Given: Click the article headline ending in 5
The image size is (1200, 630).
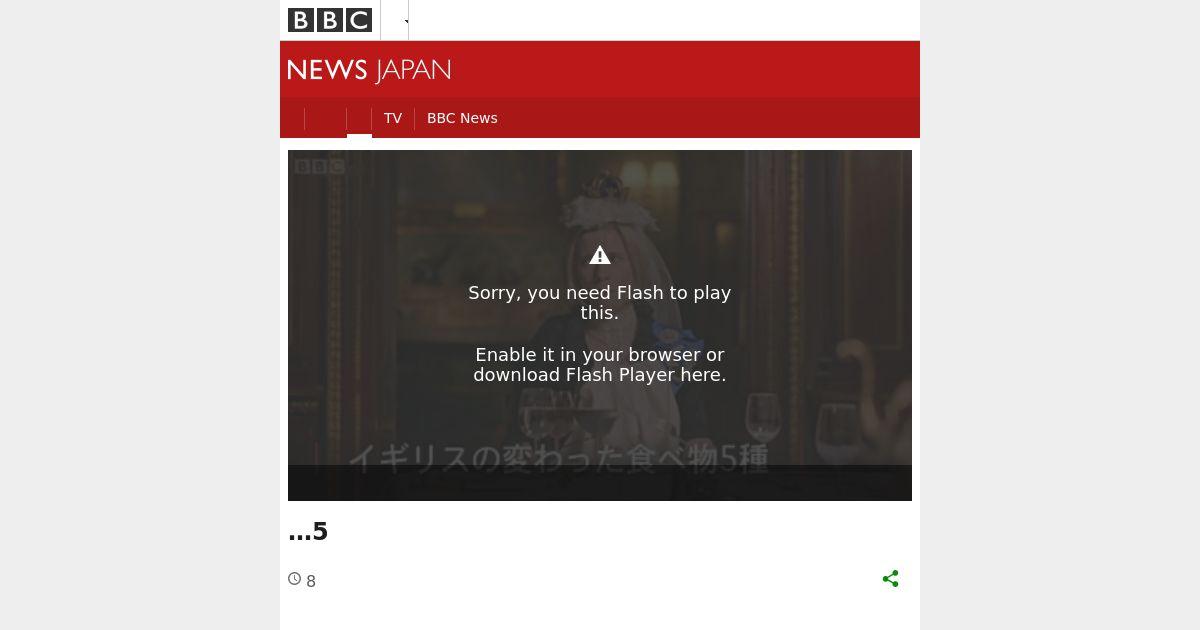Looking at the screenshot, I should 308,532.
